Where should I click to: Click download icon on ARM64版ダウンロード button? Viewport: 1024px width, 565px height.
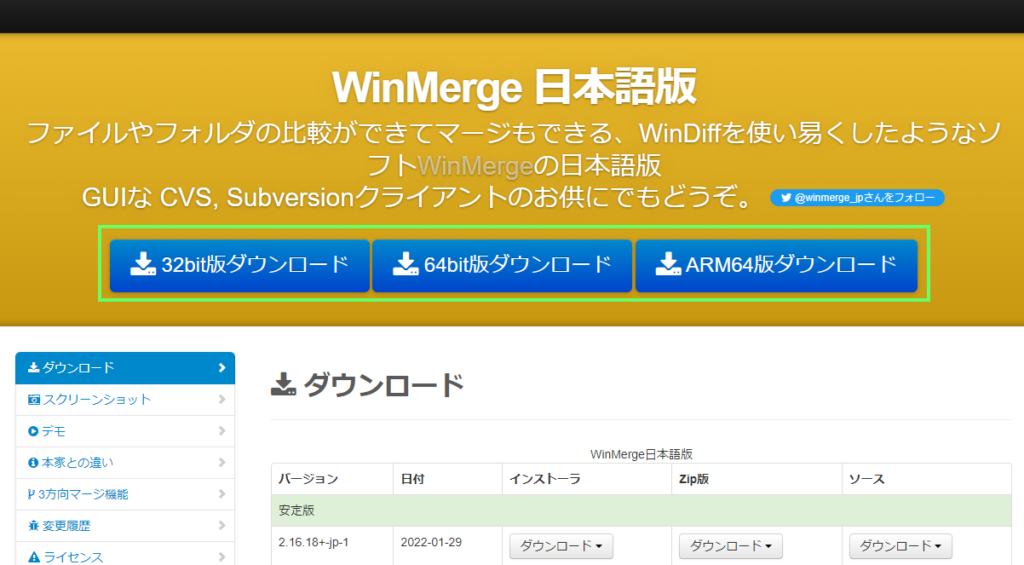click(x=667, y=265)
